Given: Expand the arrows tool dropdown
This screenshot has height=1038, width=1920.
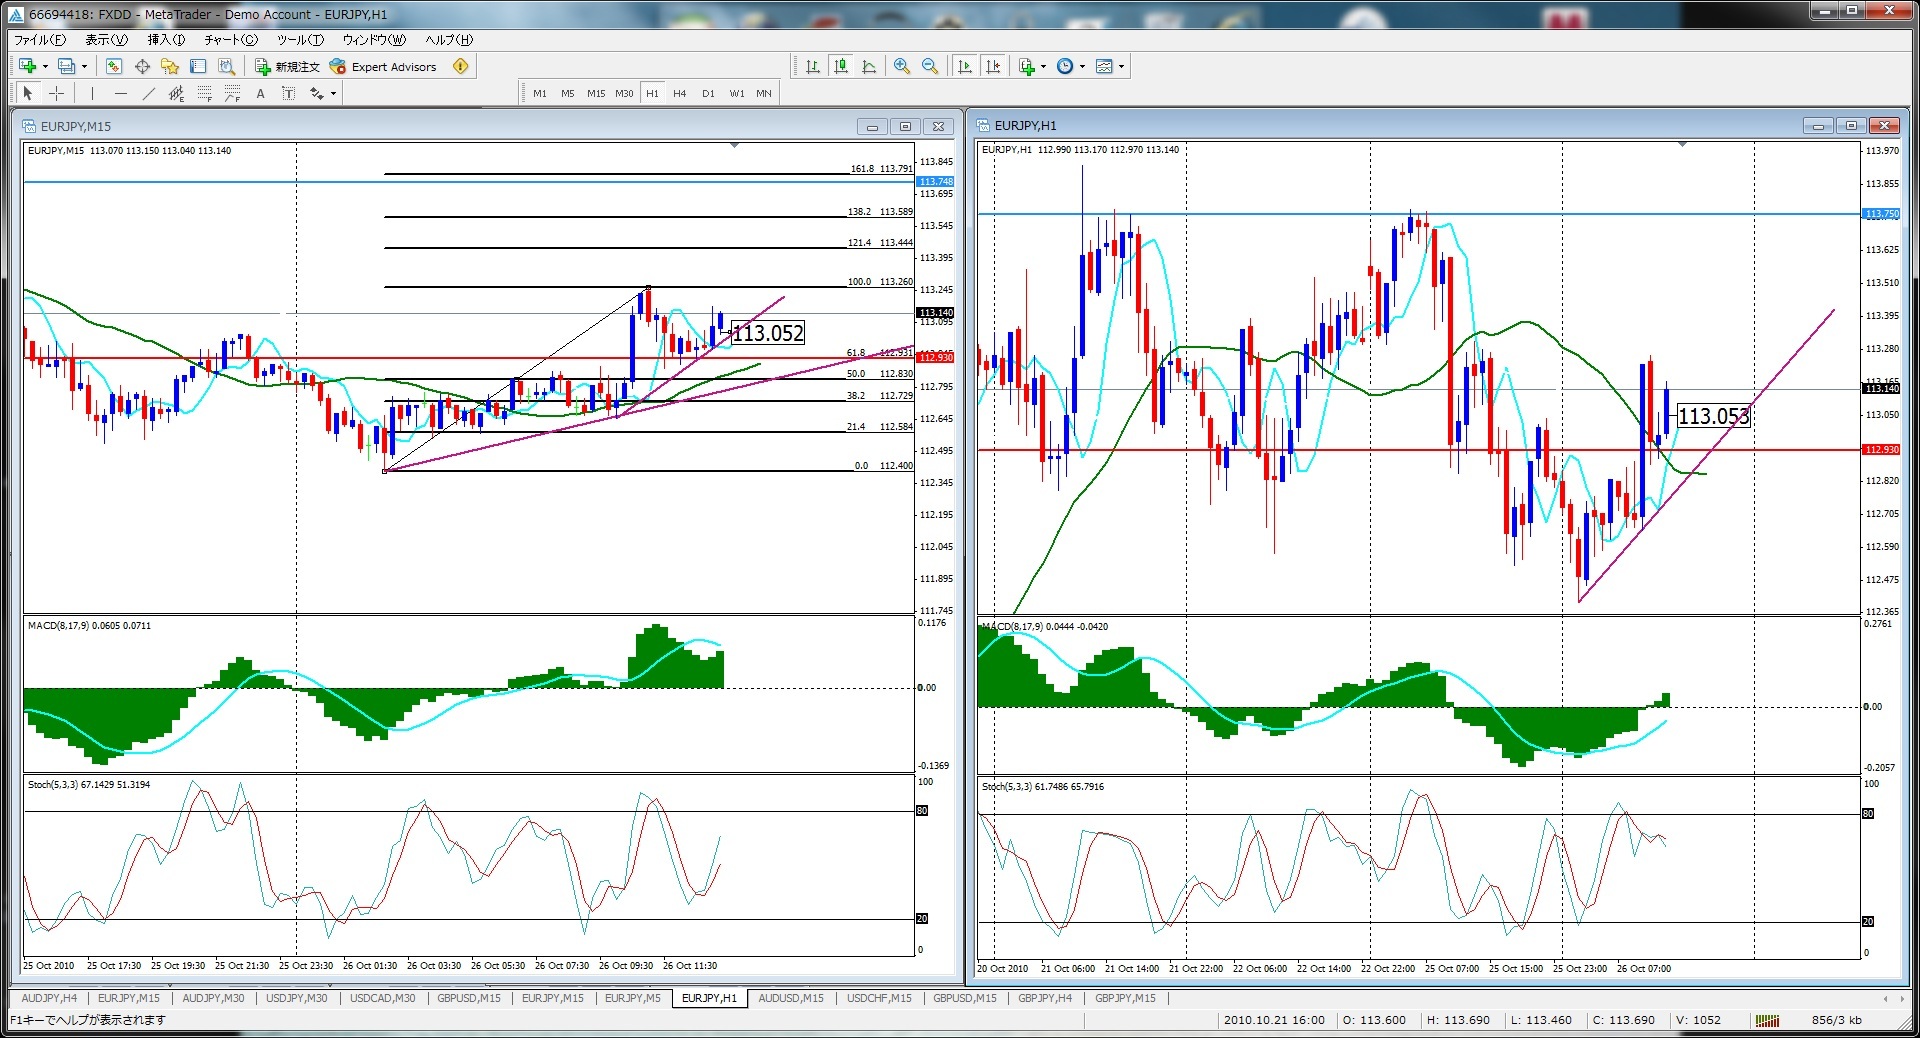Looking at the screenshot, I should [x=333, y=93].
